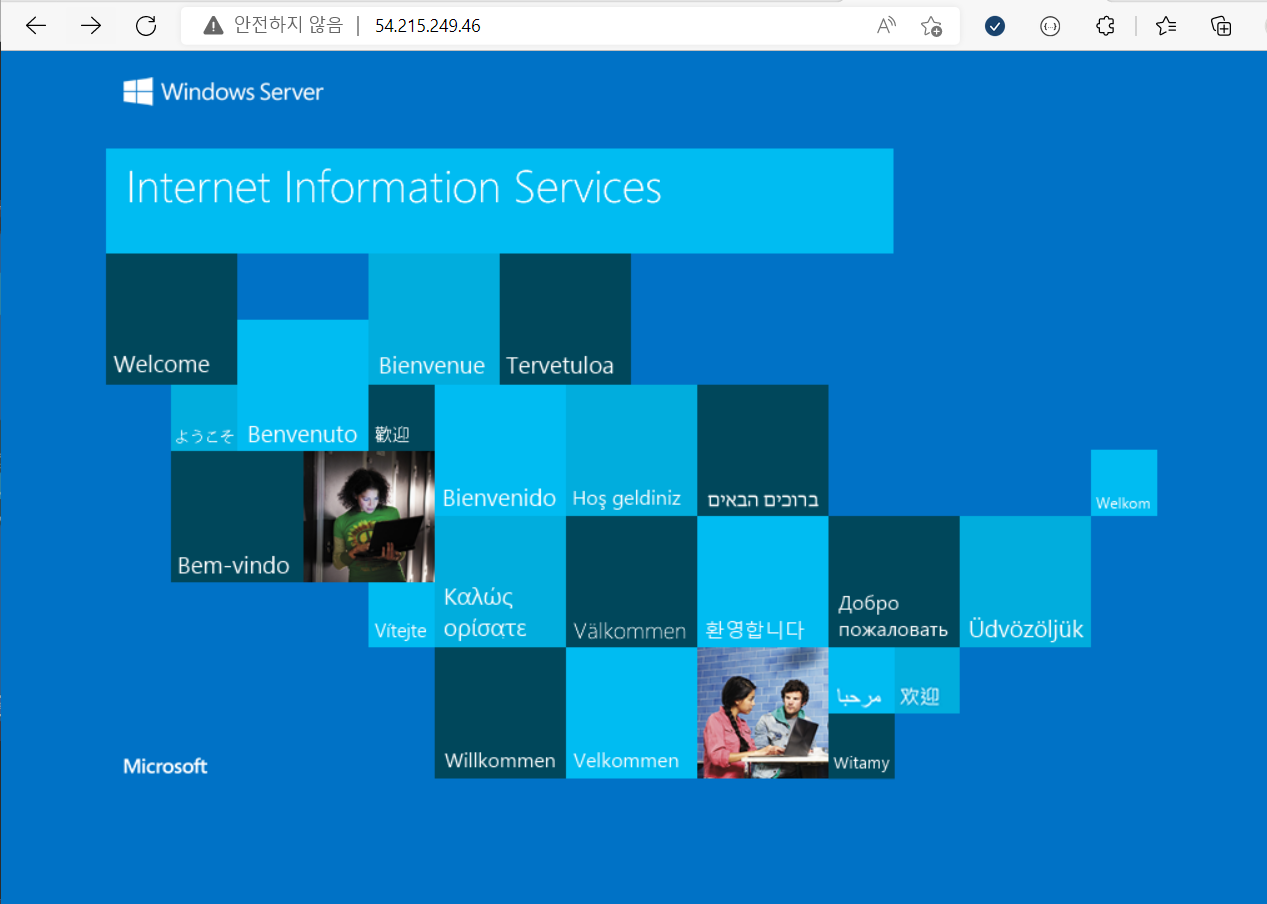This screenshot has height=904, width=1267.
Task: Click the Hebrew ברוכים הבאים tile
Action: pyautogui.click(x=762, y=450)
